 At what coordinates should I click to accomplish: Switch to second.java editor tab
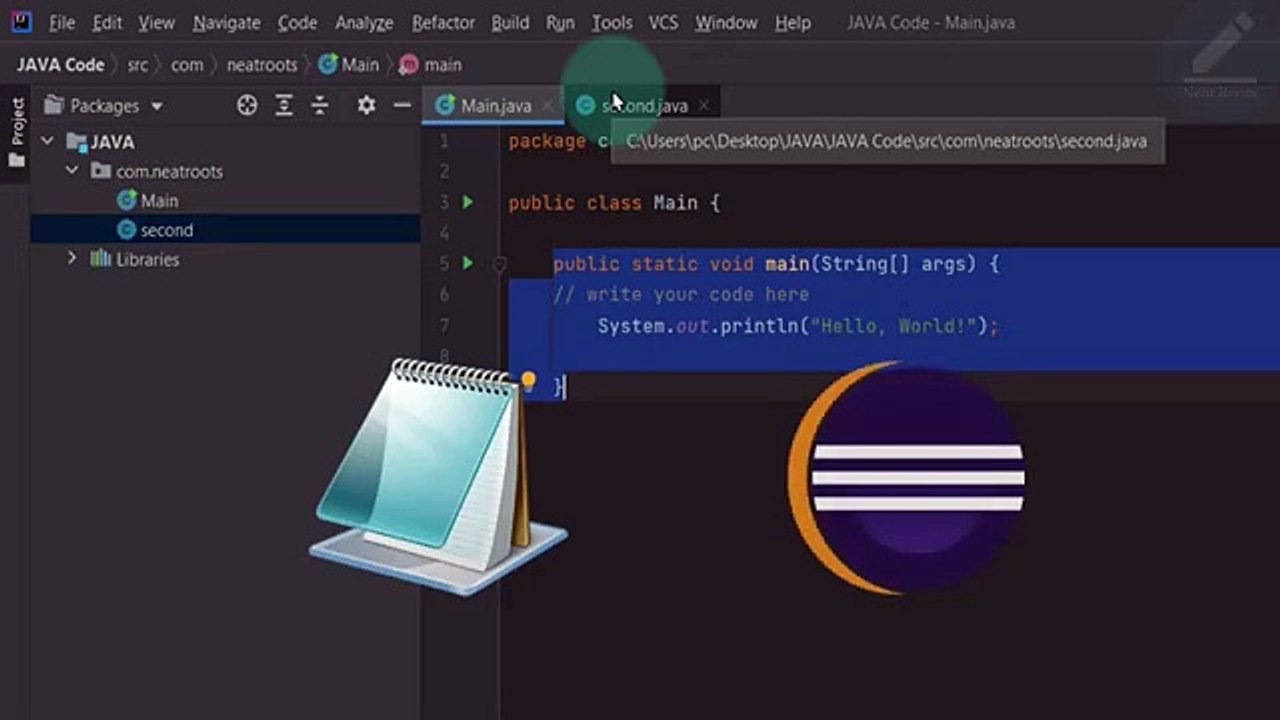[x=644, y=106]
